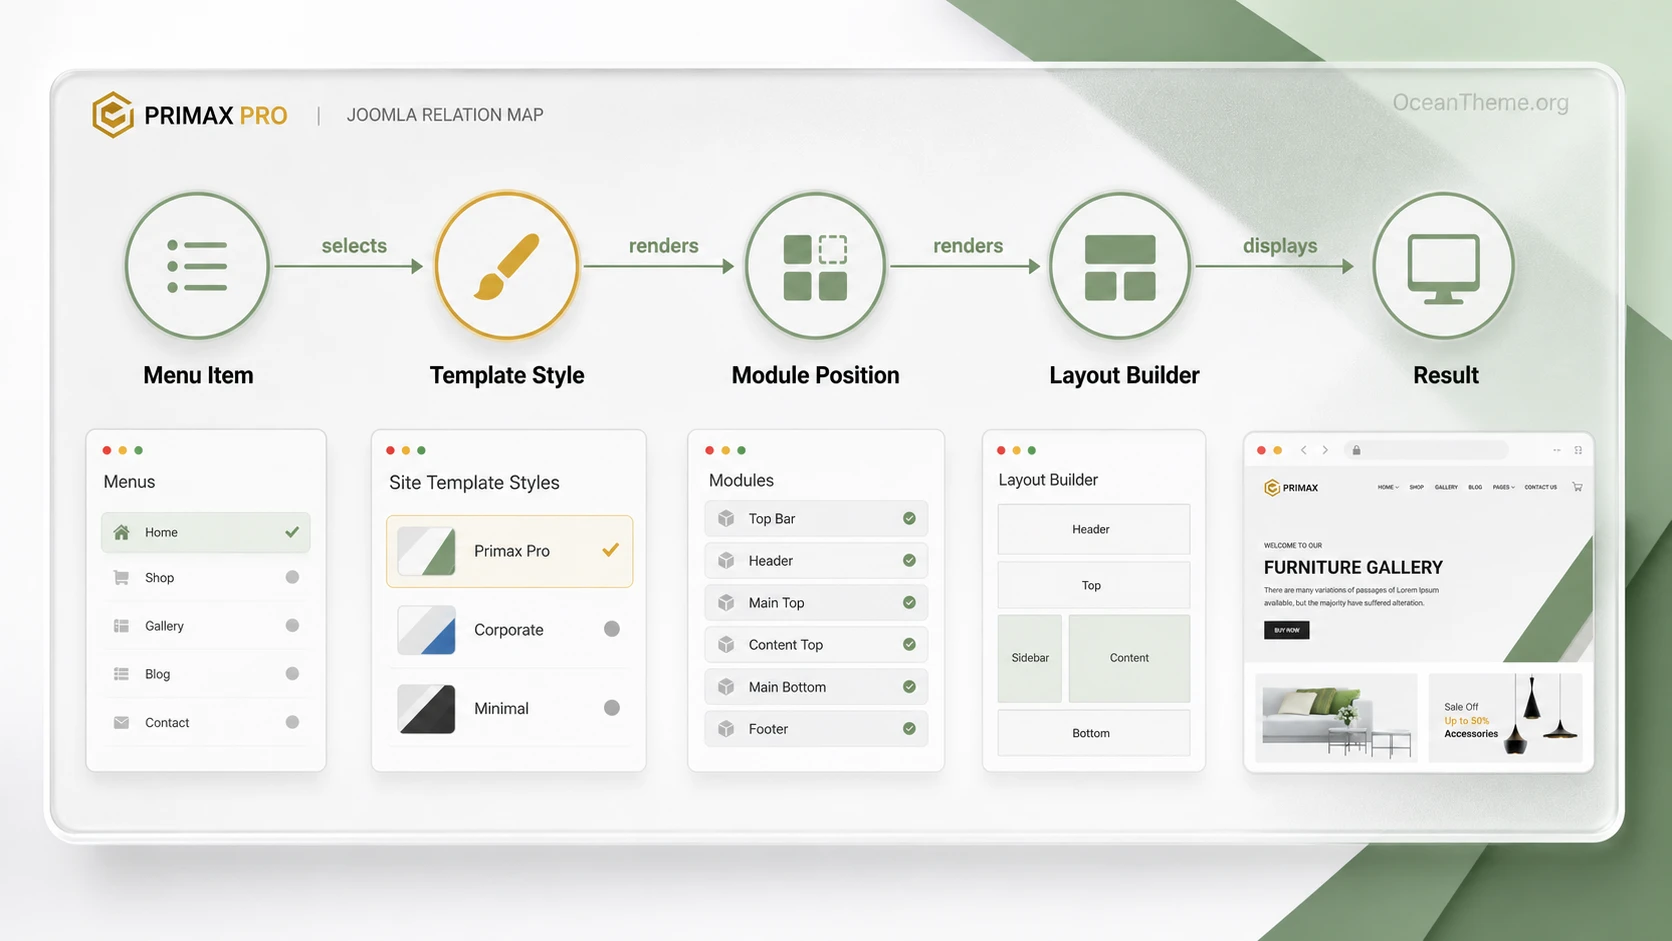Toggle the Footer module green check
The width and height of the screenshot is (1672, 941).
(909, 728)
